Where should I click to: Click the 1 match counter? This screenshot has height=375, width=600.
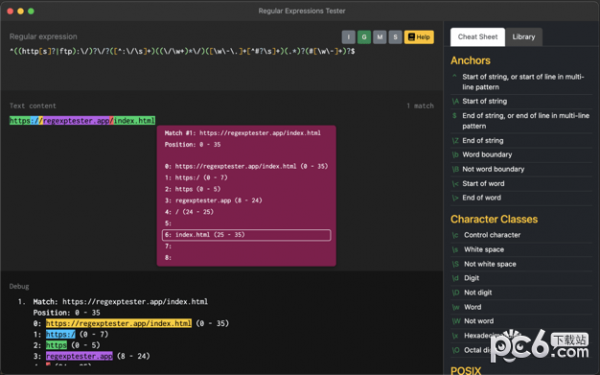pos(420,106)
